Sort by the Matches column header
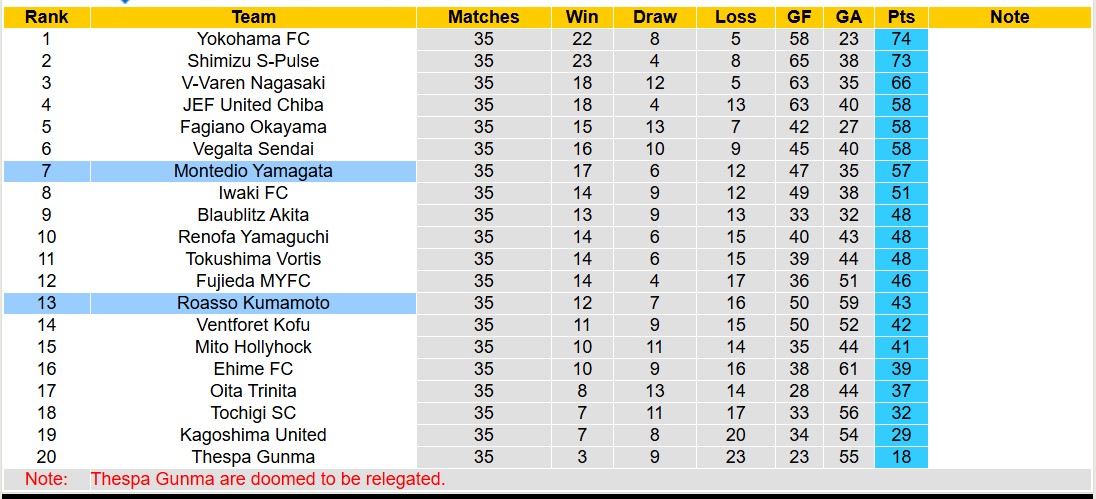The width and height of the screenshot is (1096, 499). (x=483, y=17)
